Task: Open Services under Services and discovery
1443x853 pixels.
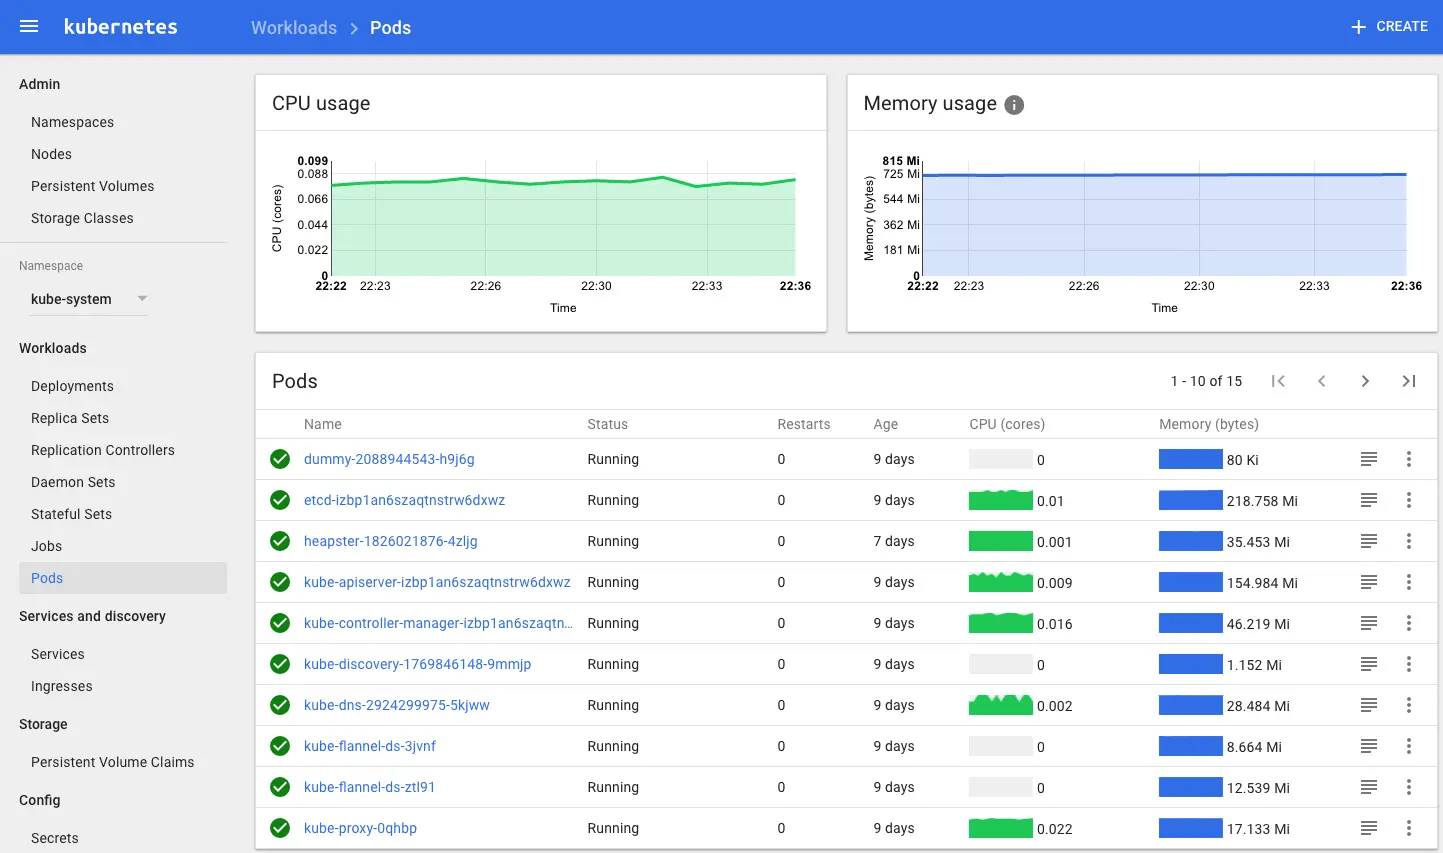Action: [57, 654]
